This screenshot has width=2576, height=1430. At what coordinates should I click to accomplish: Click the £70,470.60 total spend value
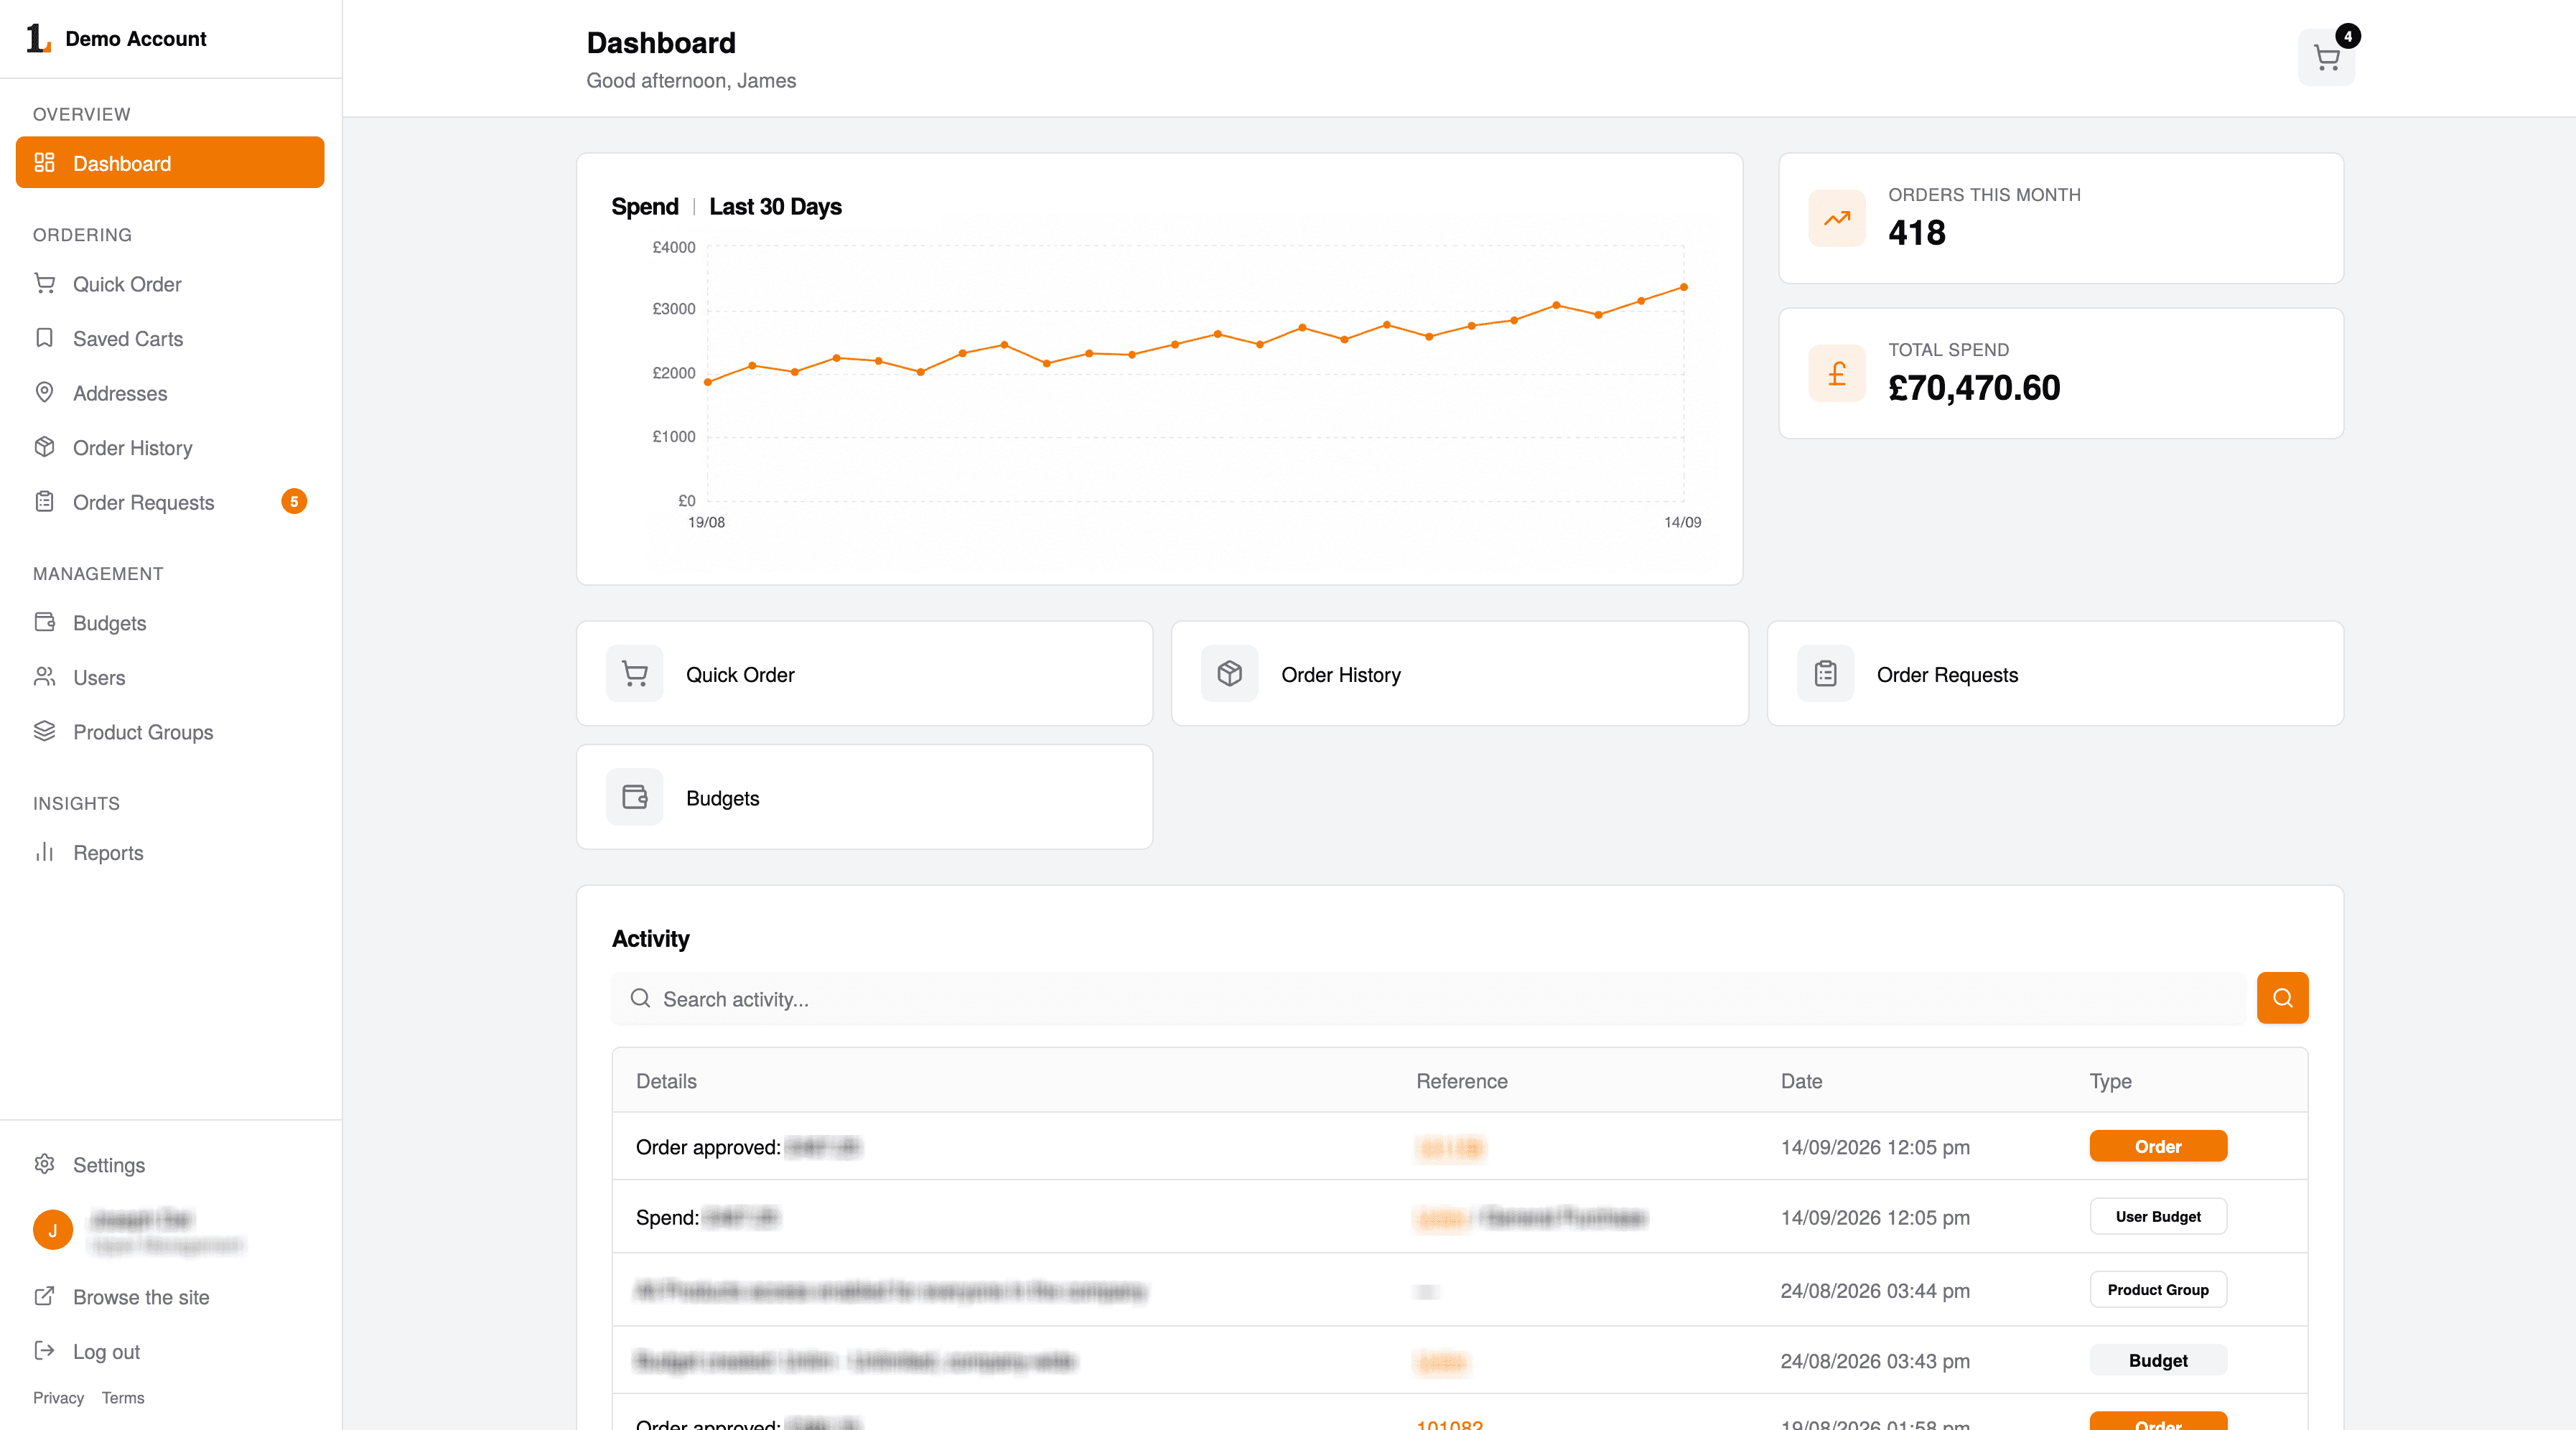click(1973, 388)
